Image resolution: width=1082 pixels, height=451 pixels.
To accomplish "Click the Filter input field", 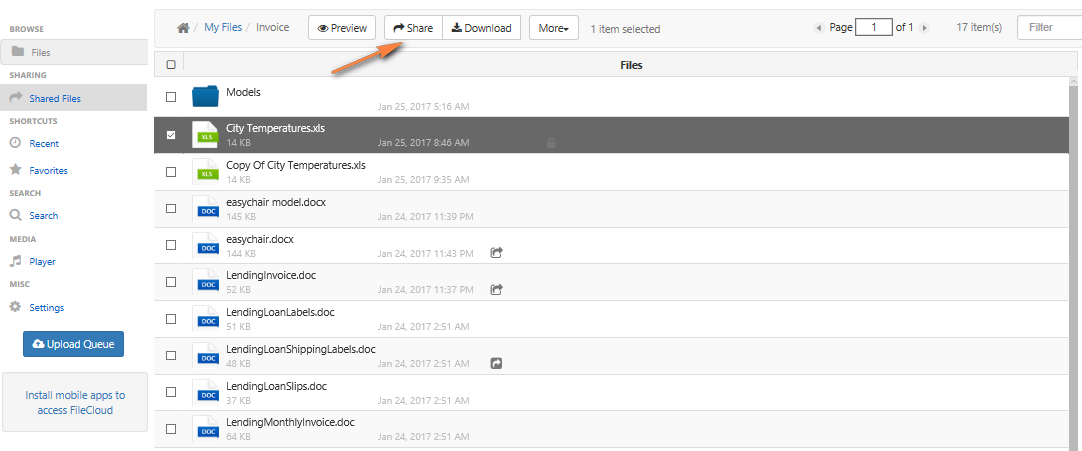I will (x=1050, y=28).
